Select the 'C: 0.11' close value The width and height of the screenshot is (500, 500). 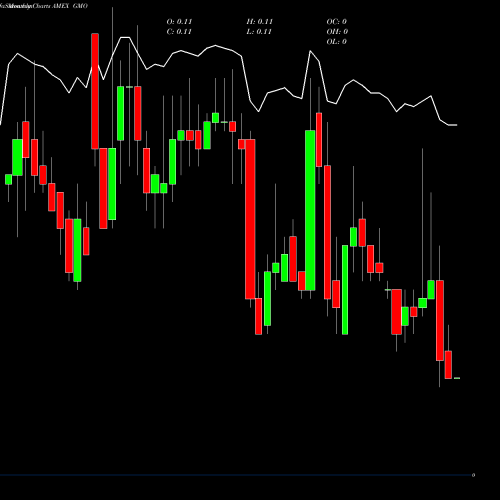coord(179,32)
